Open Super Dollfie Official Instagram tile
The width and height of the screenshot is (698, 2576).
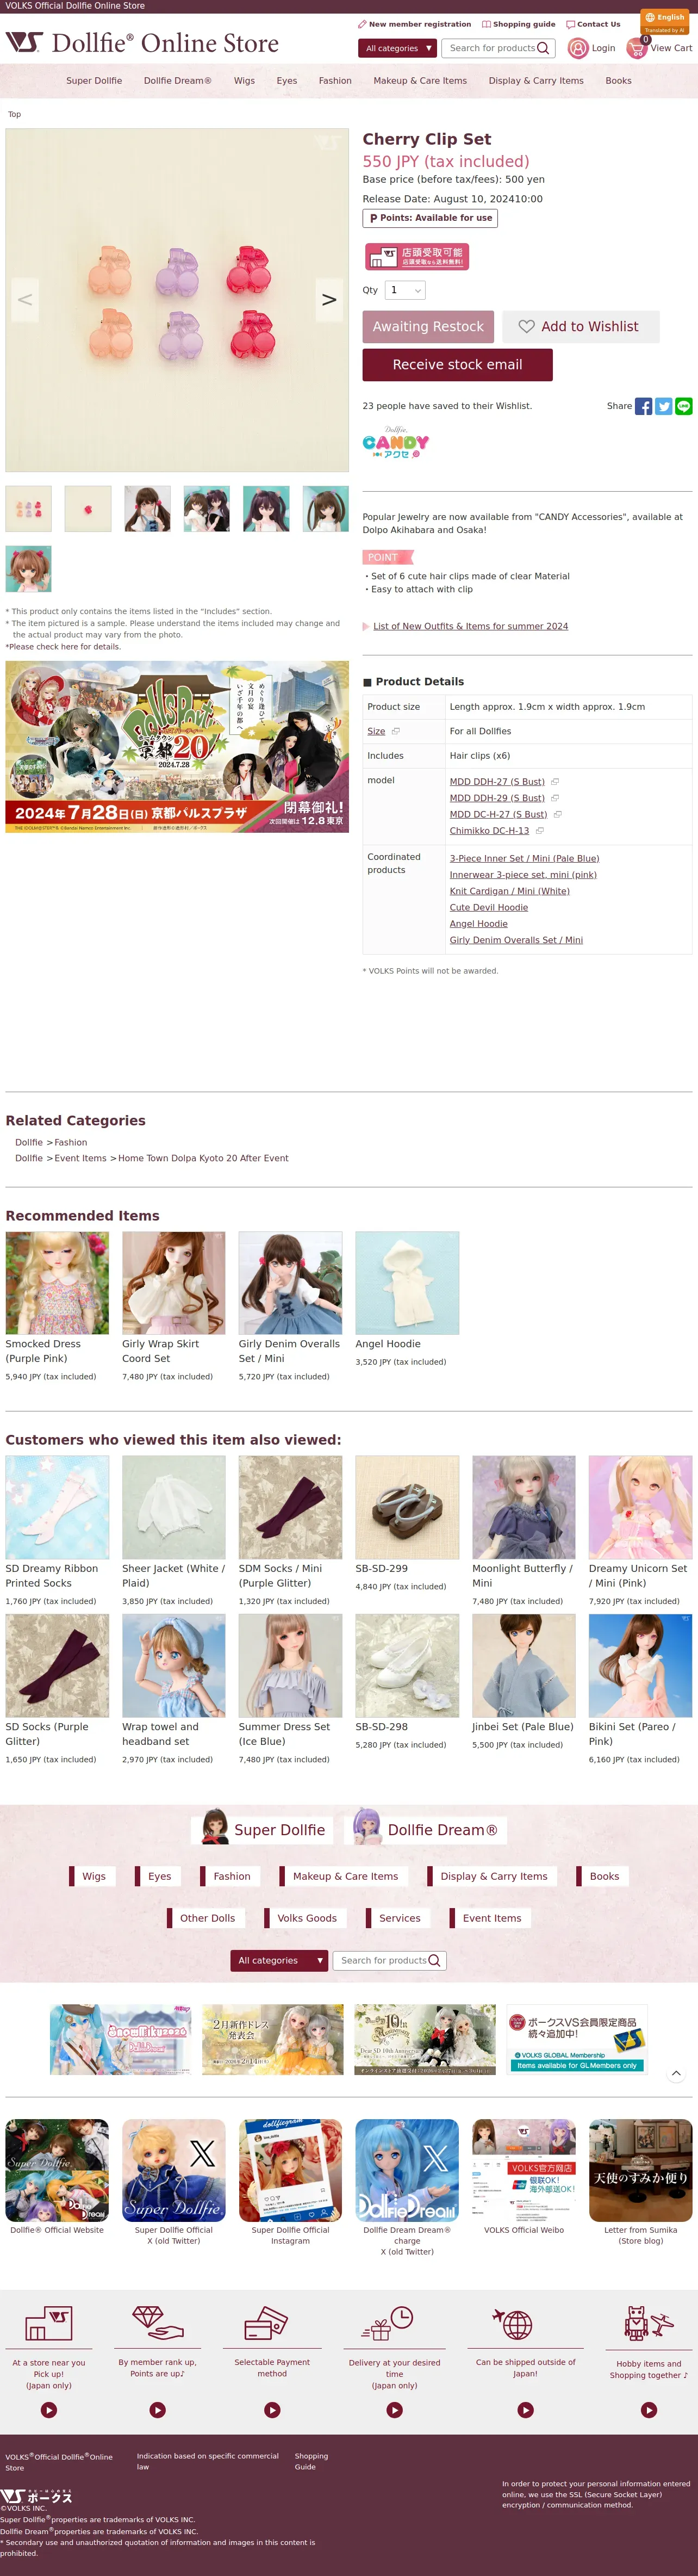[x=290, y=2170]
